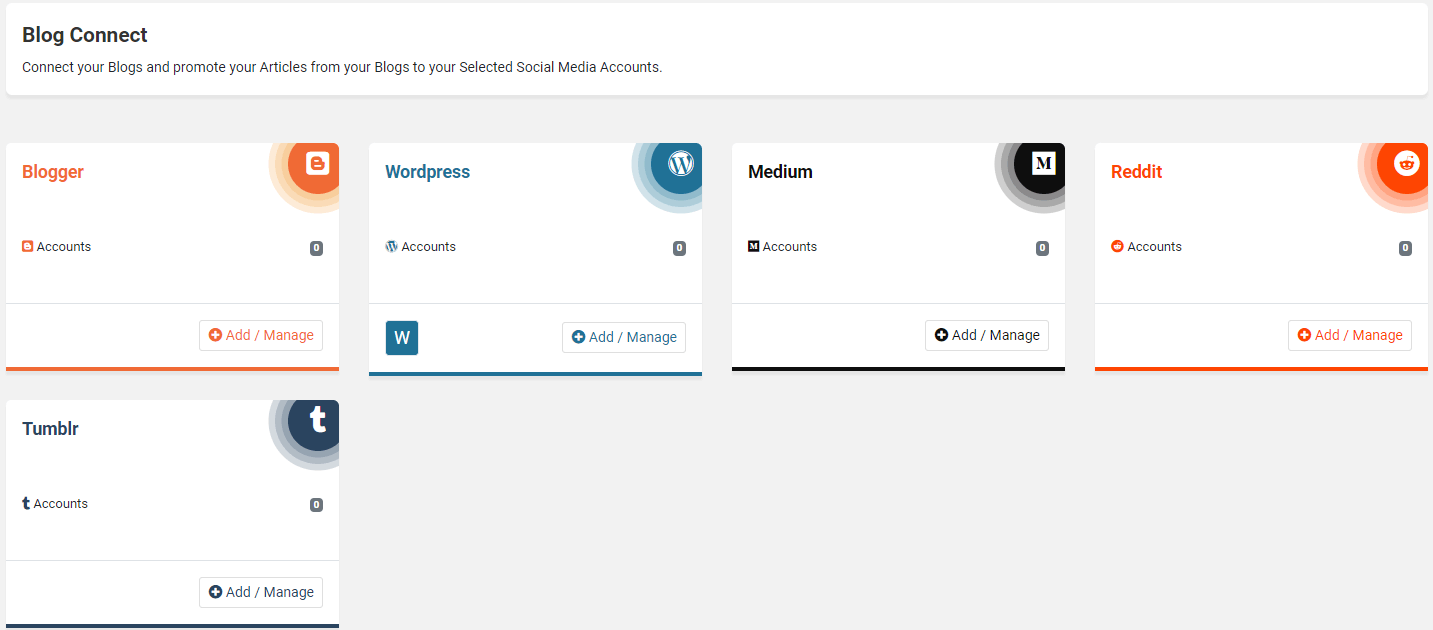Screen dimensions: 1433x630
Task: Click the 'Connect your Blogs' description text
Action: tap(342, 68)
